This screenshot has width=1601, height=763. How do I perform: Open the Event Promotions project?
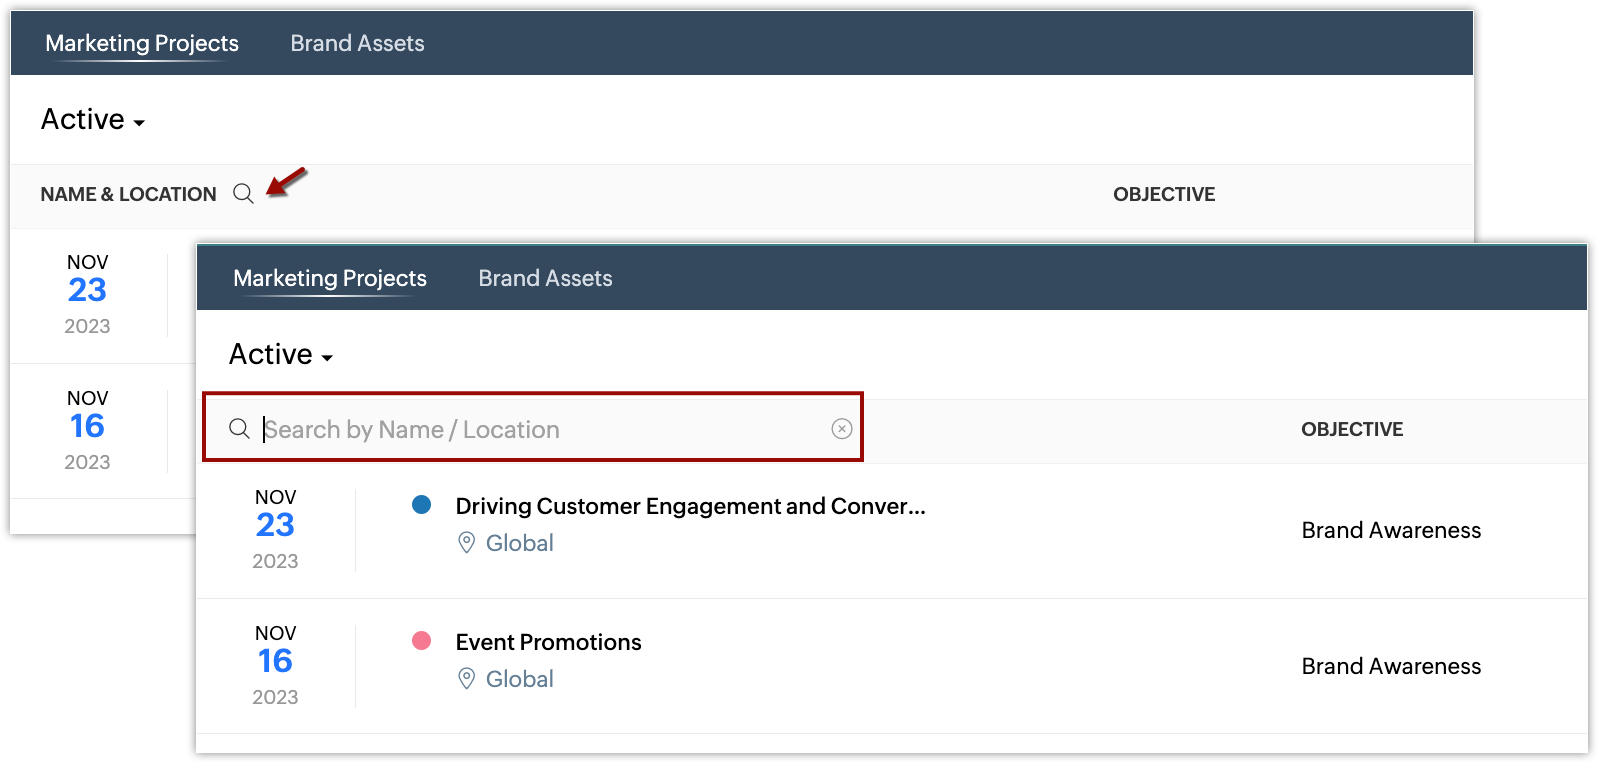[x=548, y=642]
